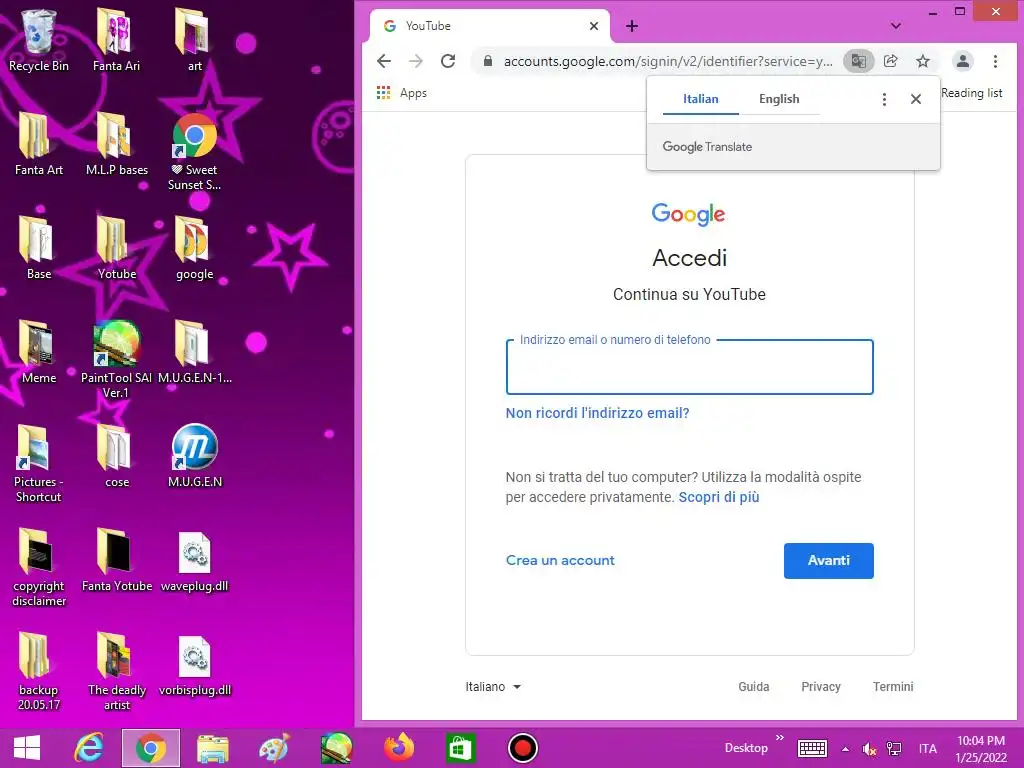Click 'Non ricordi l'indirizzo email?' link
The height and width of the screenshot is (768, 1024).
point(598,413)
